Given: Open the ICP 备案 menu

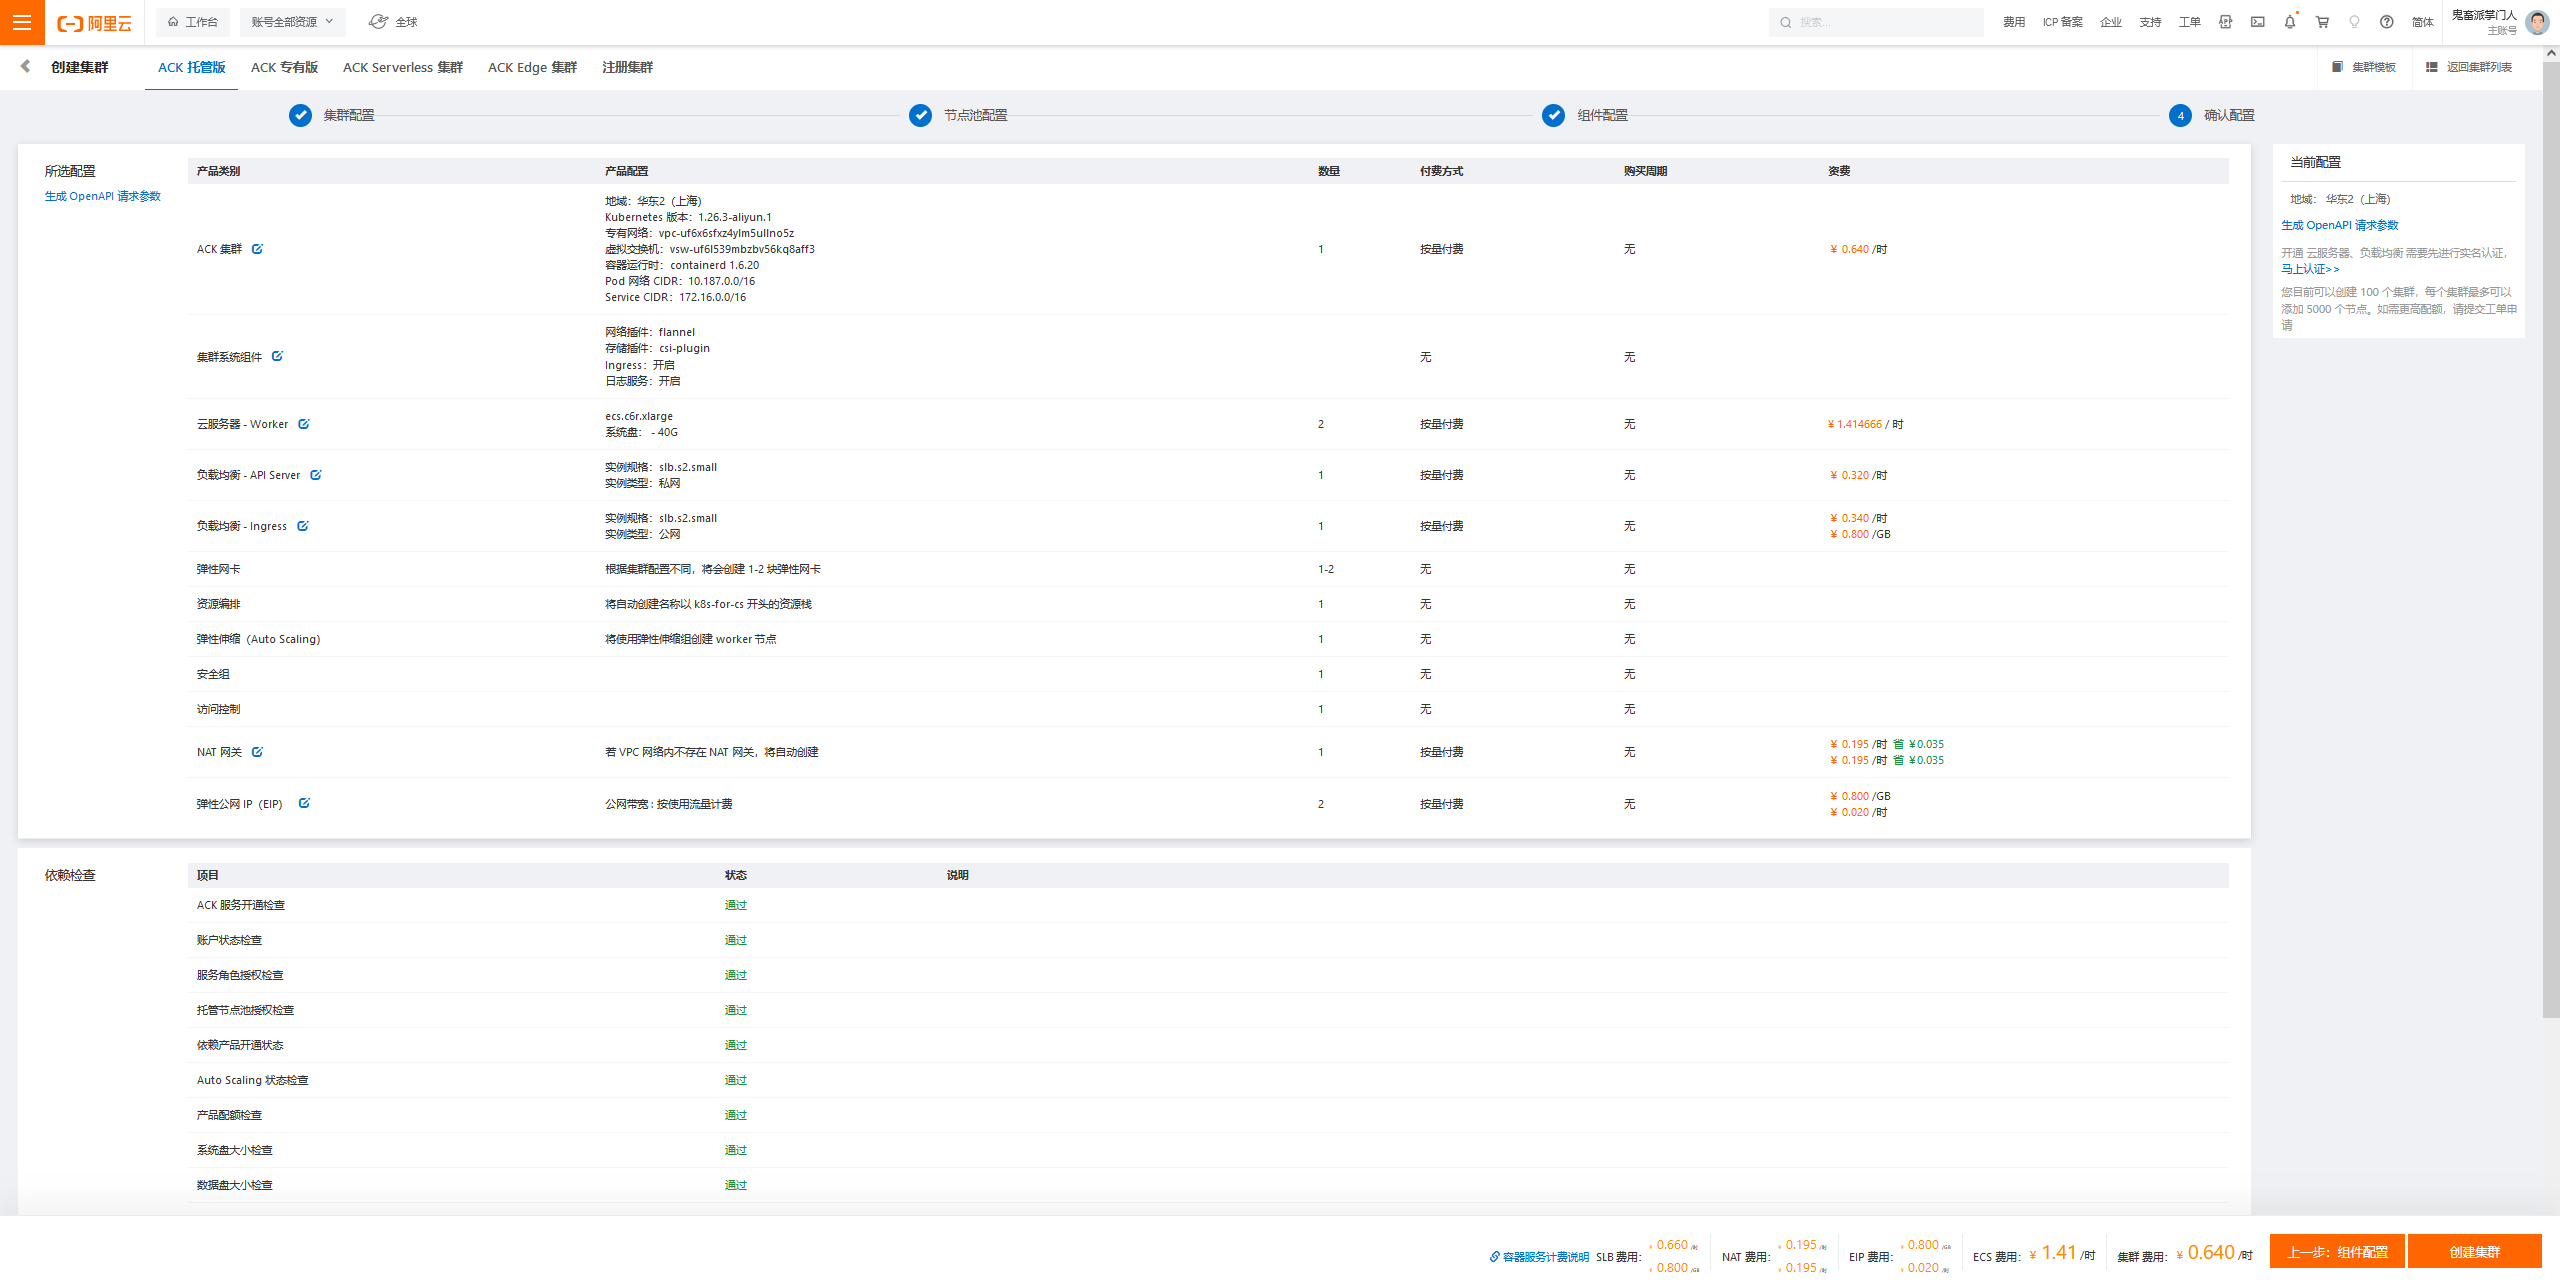Looking at the screenshot, I should pos(2062,22).
